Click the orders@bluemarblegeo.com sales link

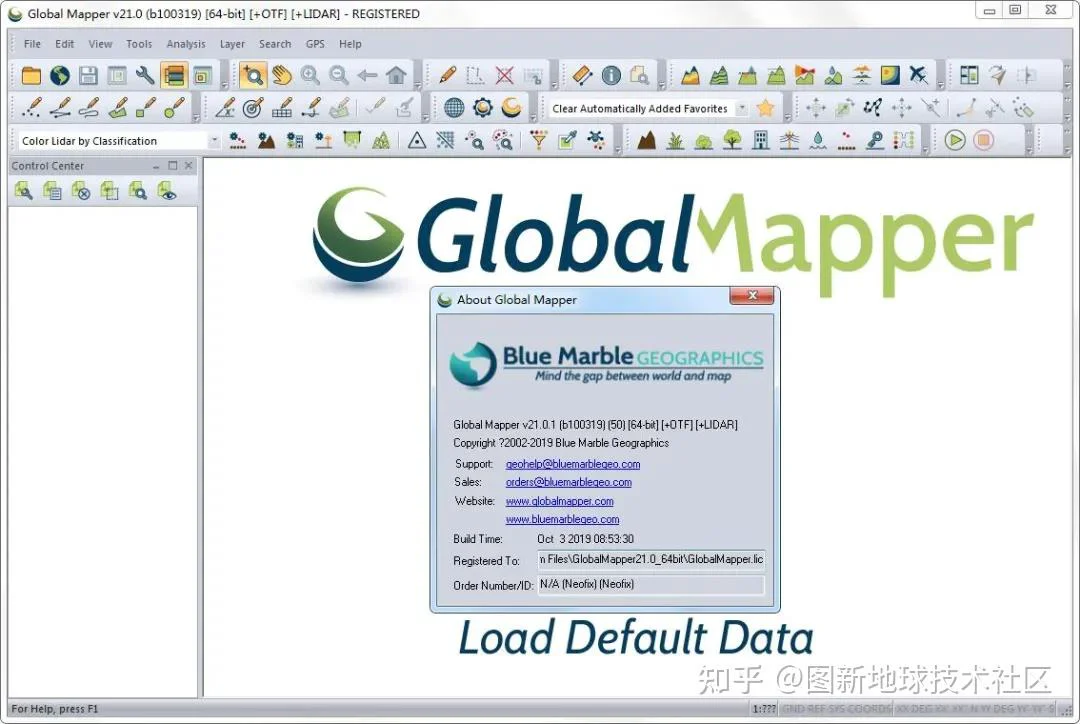568,482
